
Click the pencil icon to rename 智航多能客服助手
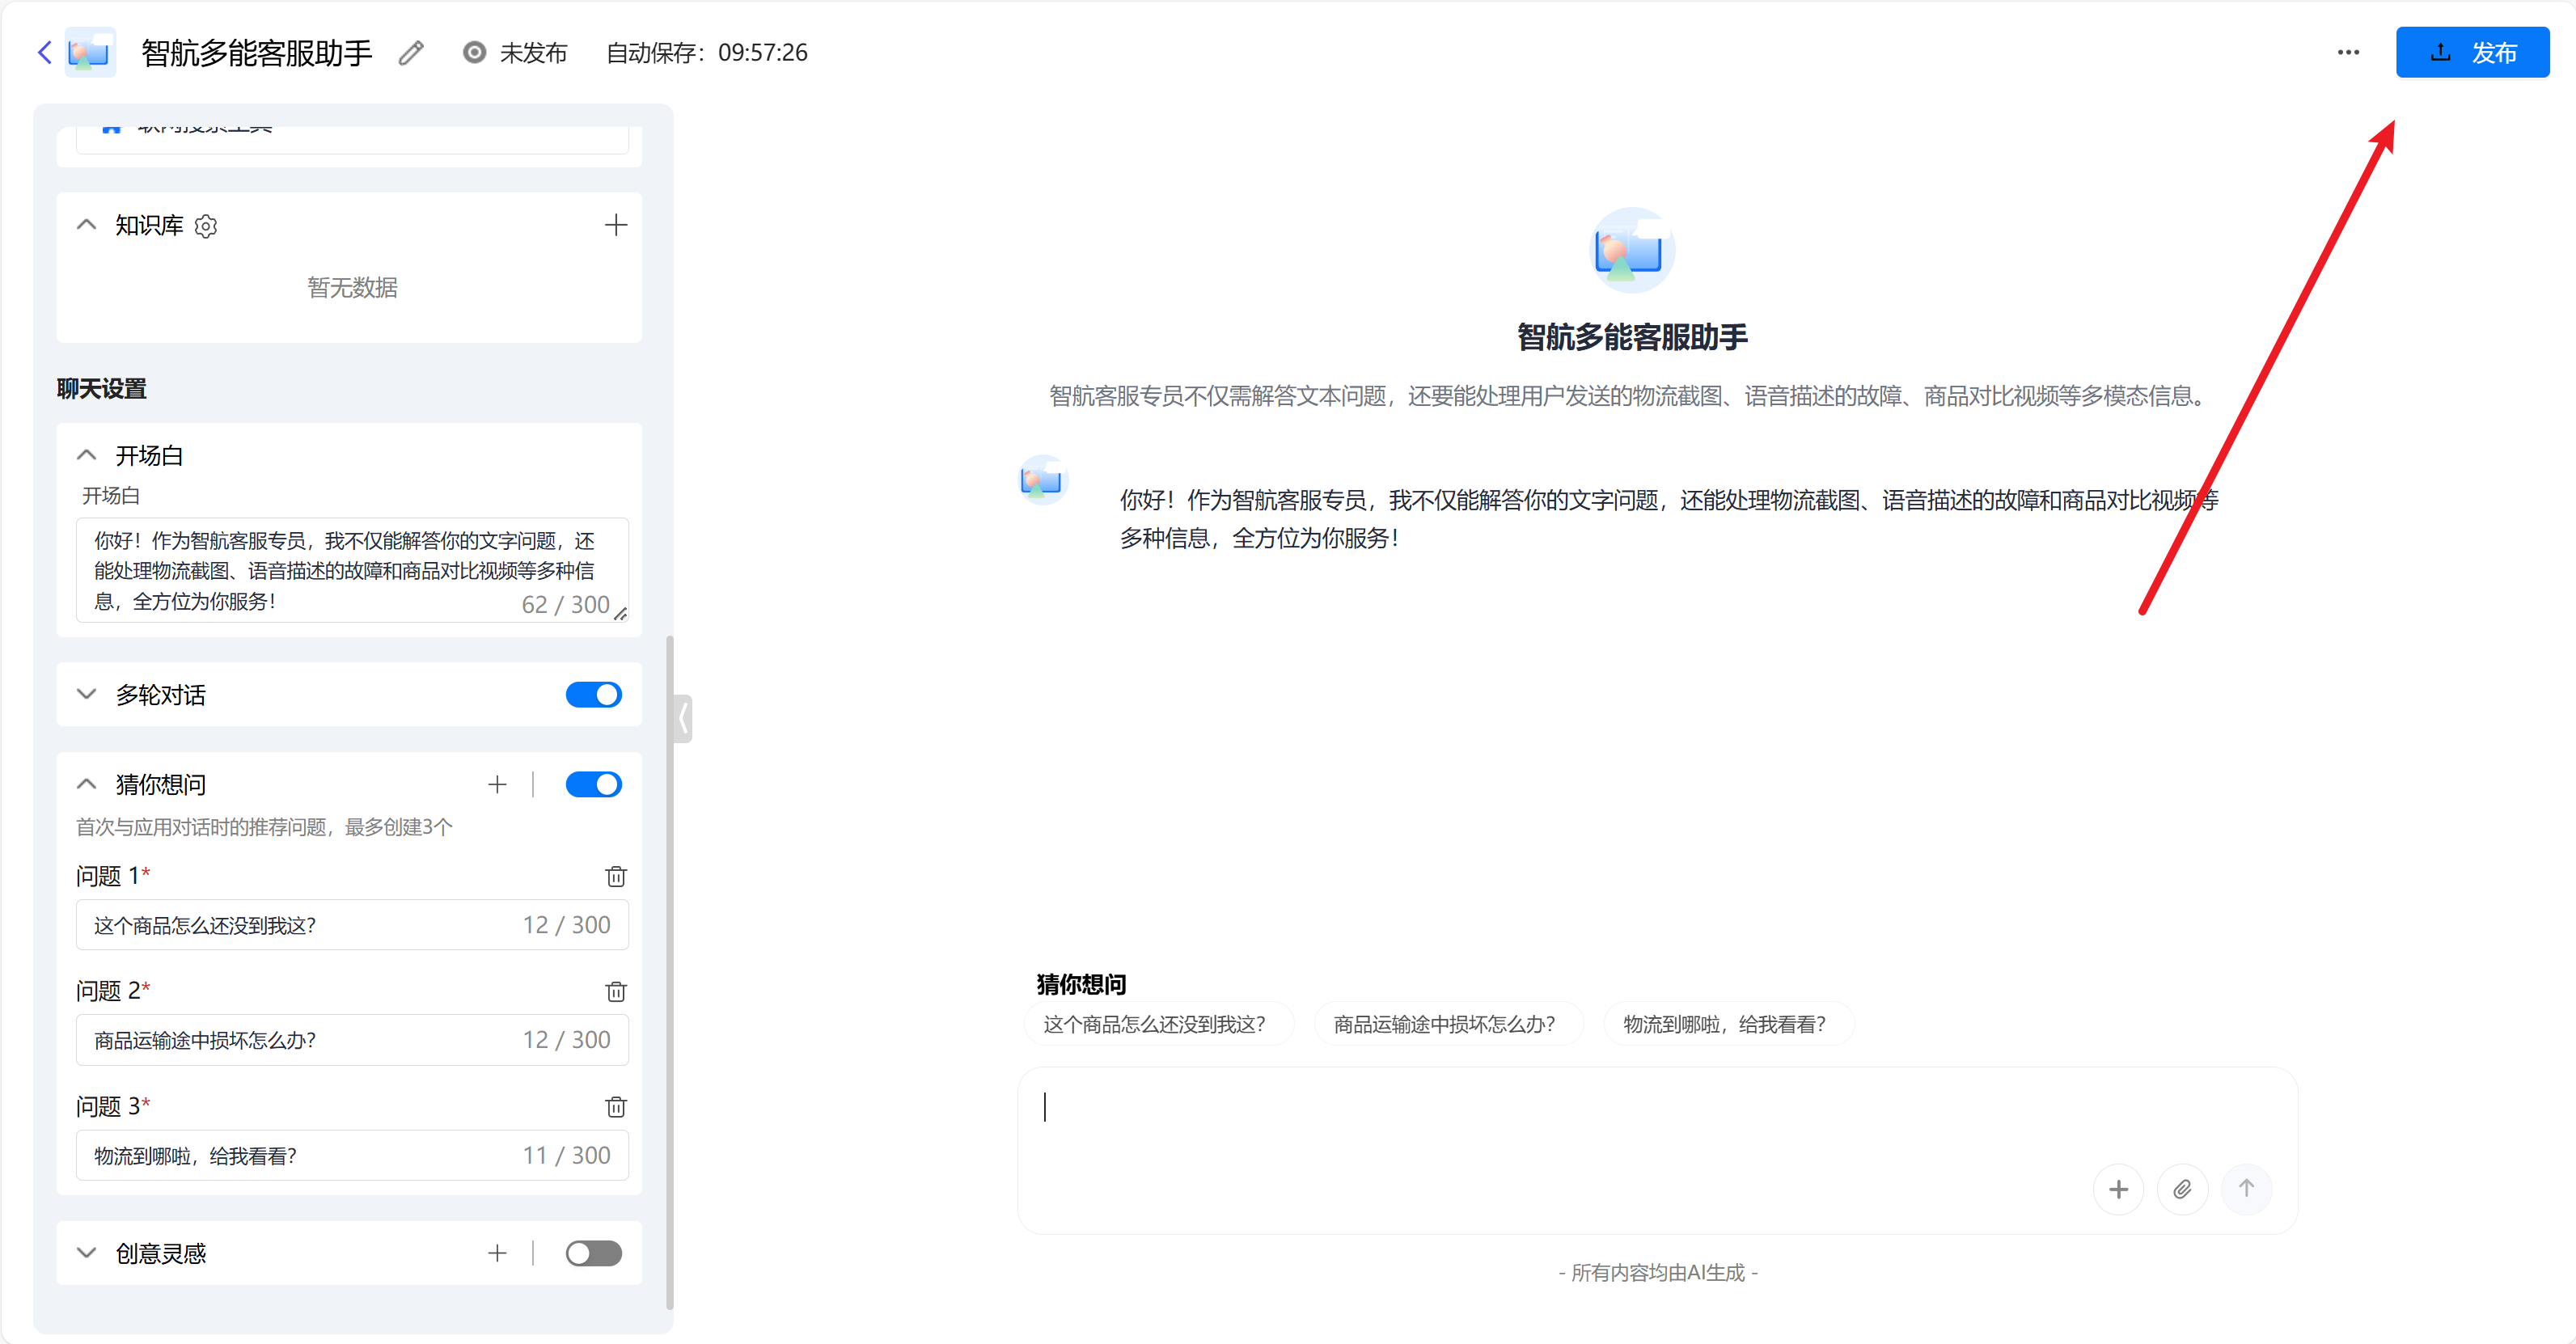410,52
